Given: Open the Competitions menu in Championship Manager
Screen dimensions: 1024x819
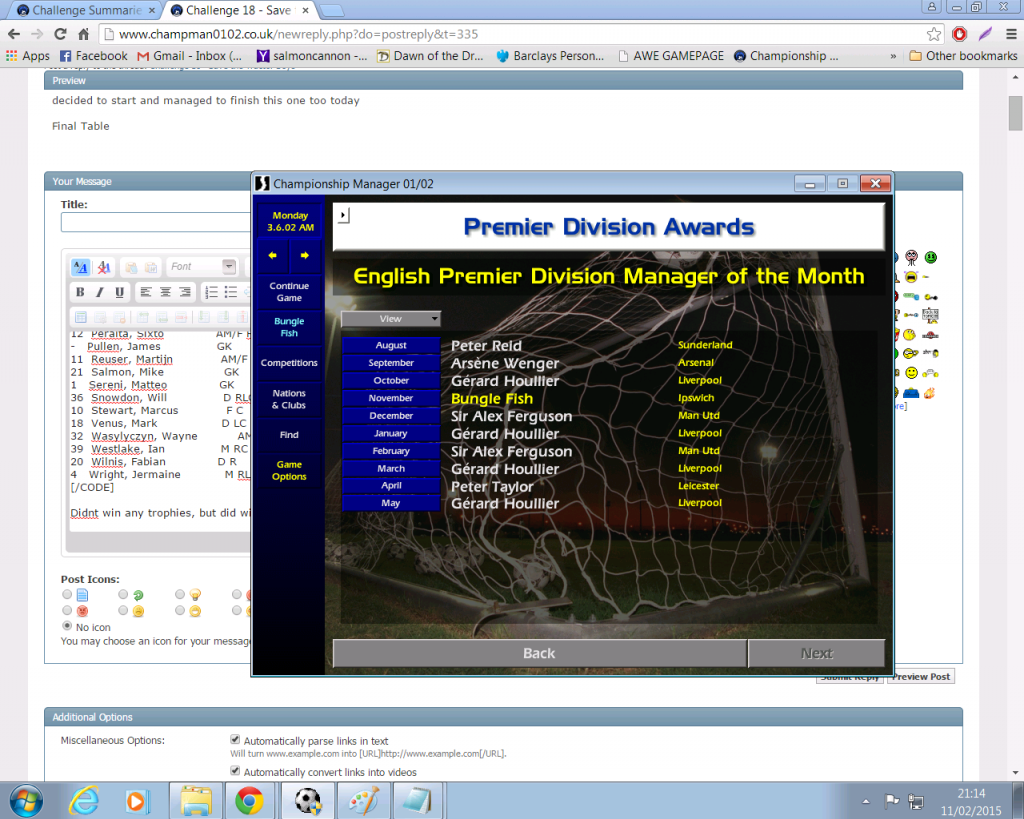Looking at the screenshot, I should click(x=289, y=363).
